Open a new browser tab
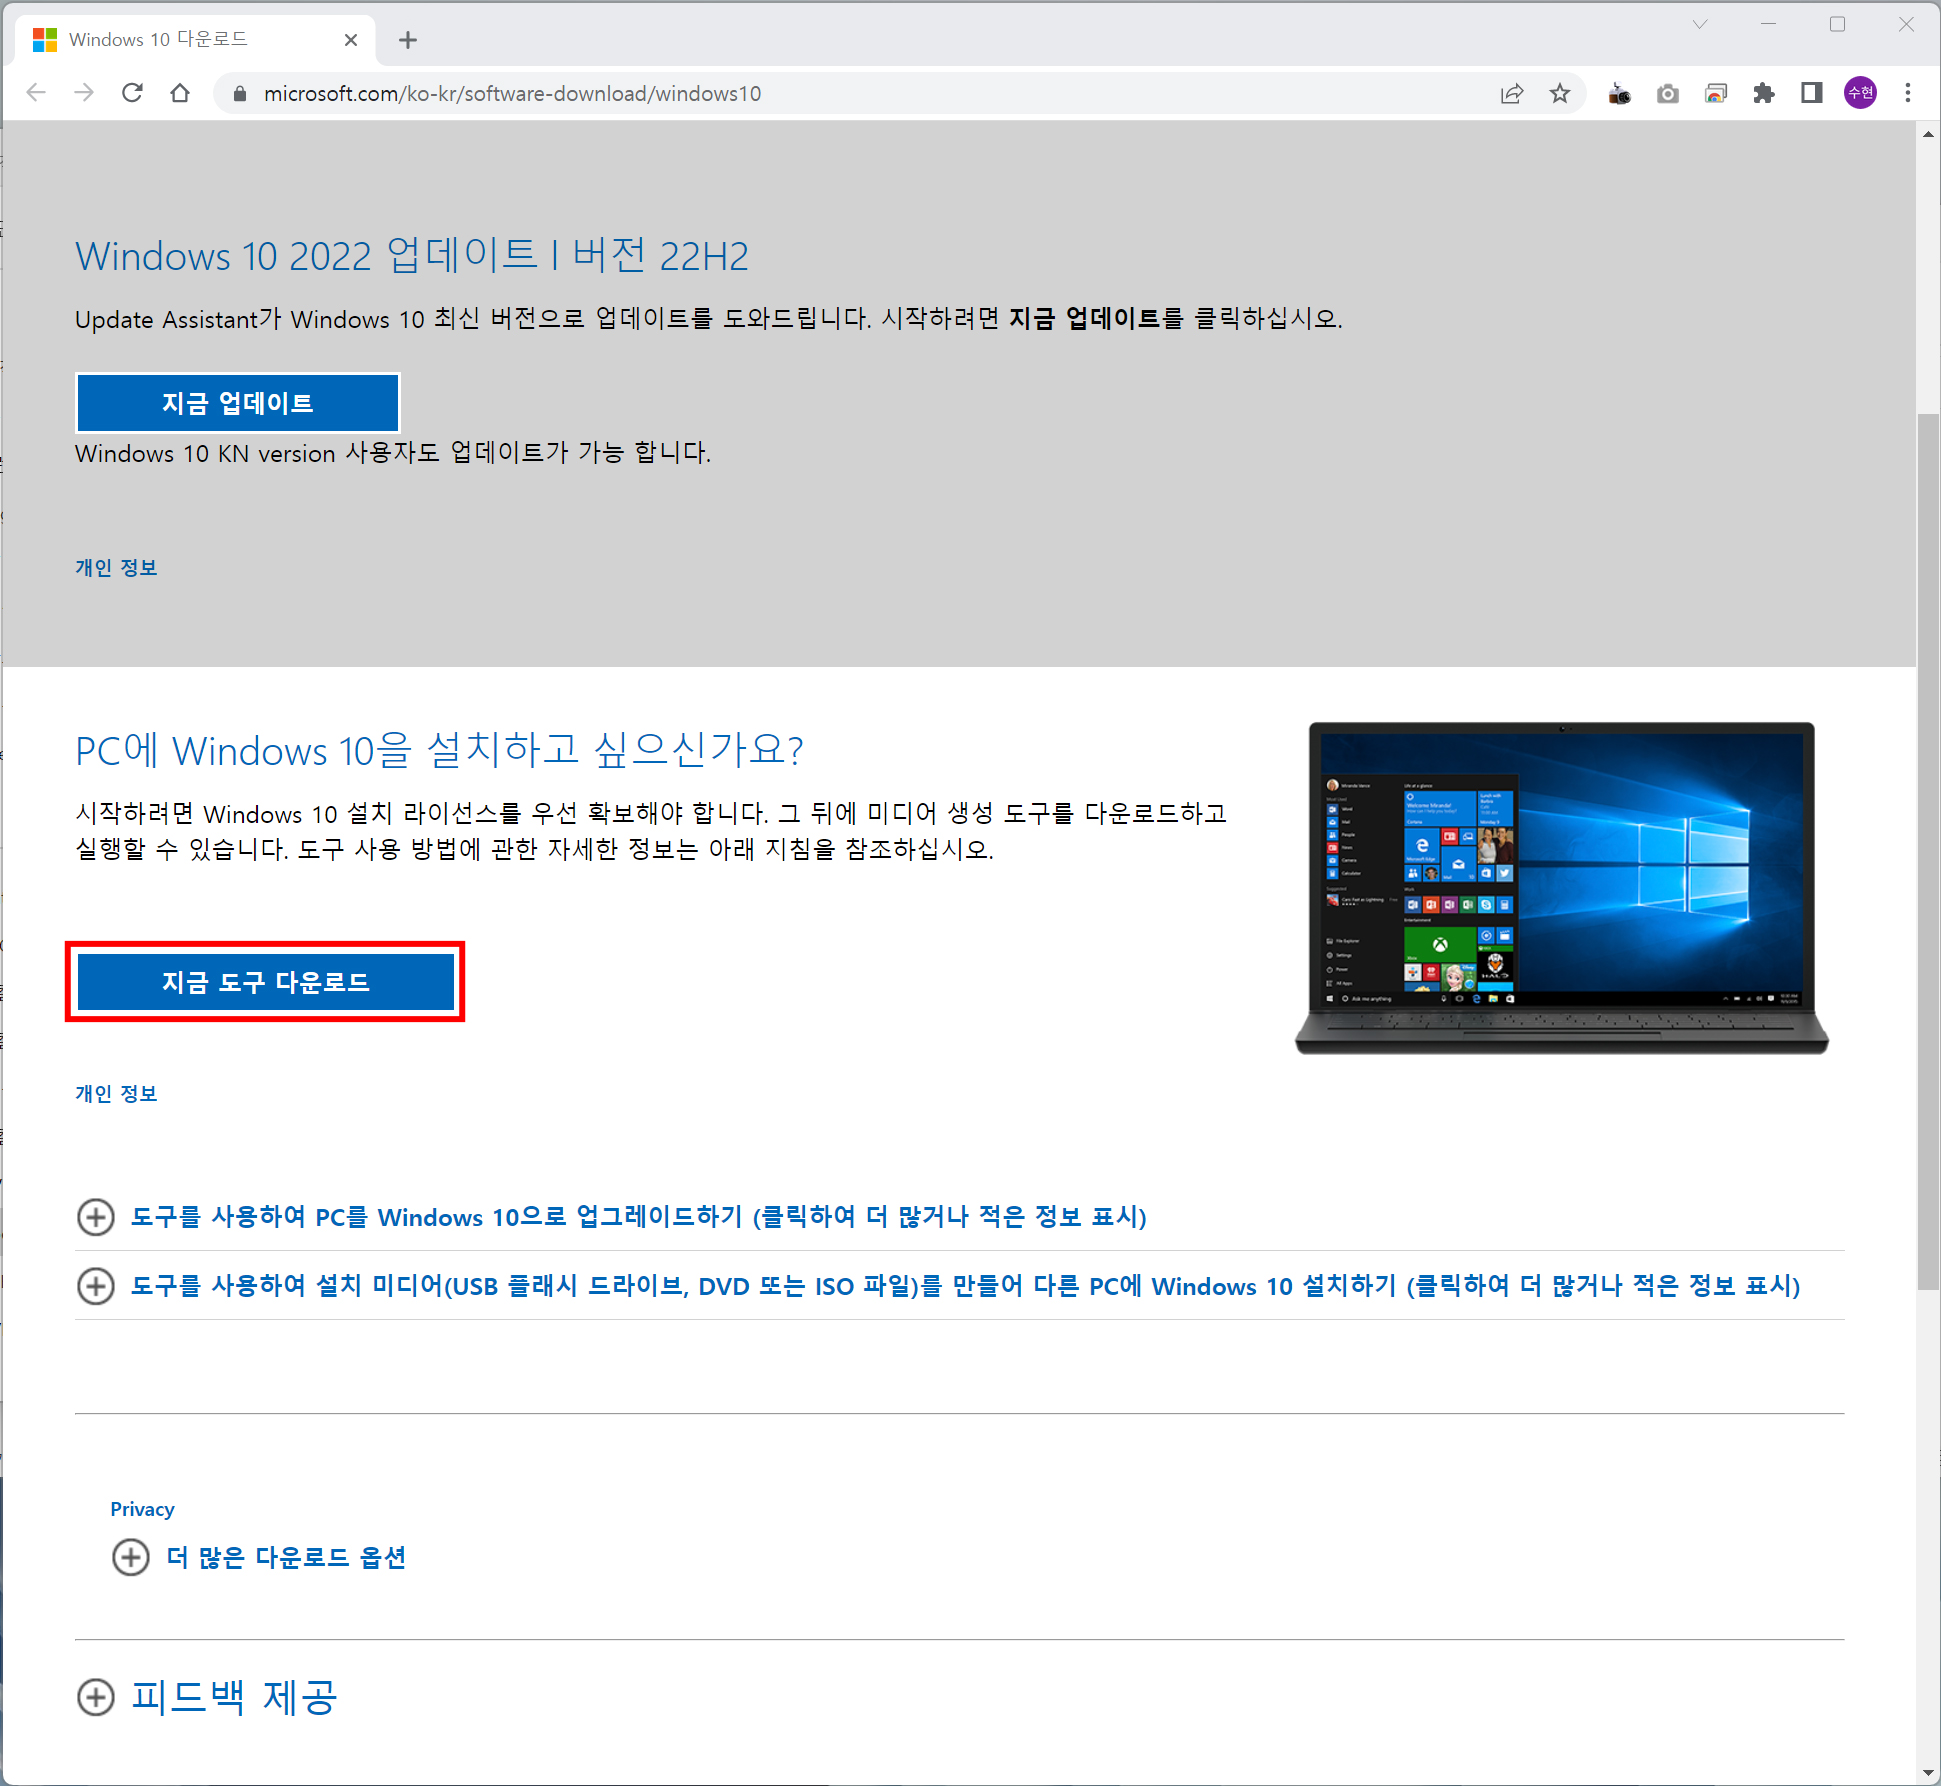The image size is (1941, 1786). click(407, 40)
